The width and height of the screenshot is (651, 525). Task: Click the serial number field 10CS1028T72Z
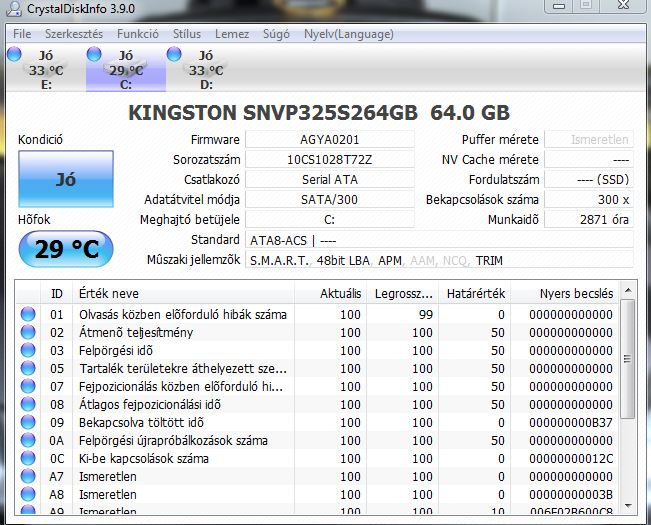click(330, 159)
